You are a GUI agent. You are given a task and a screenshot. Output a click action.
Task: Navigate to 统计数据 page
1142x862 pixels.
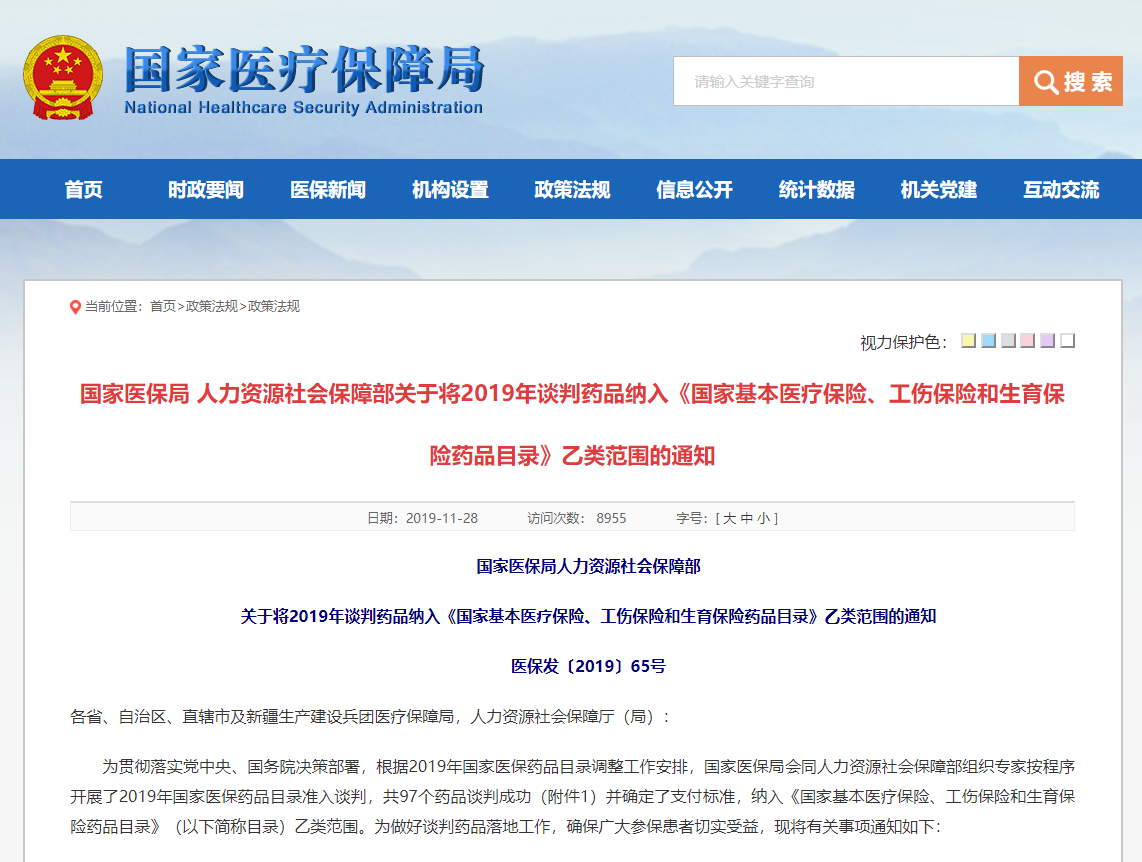pyautogui.click(x=816, y=189)
